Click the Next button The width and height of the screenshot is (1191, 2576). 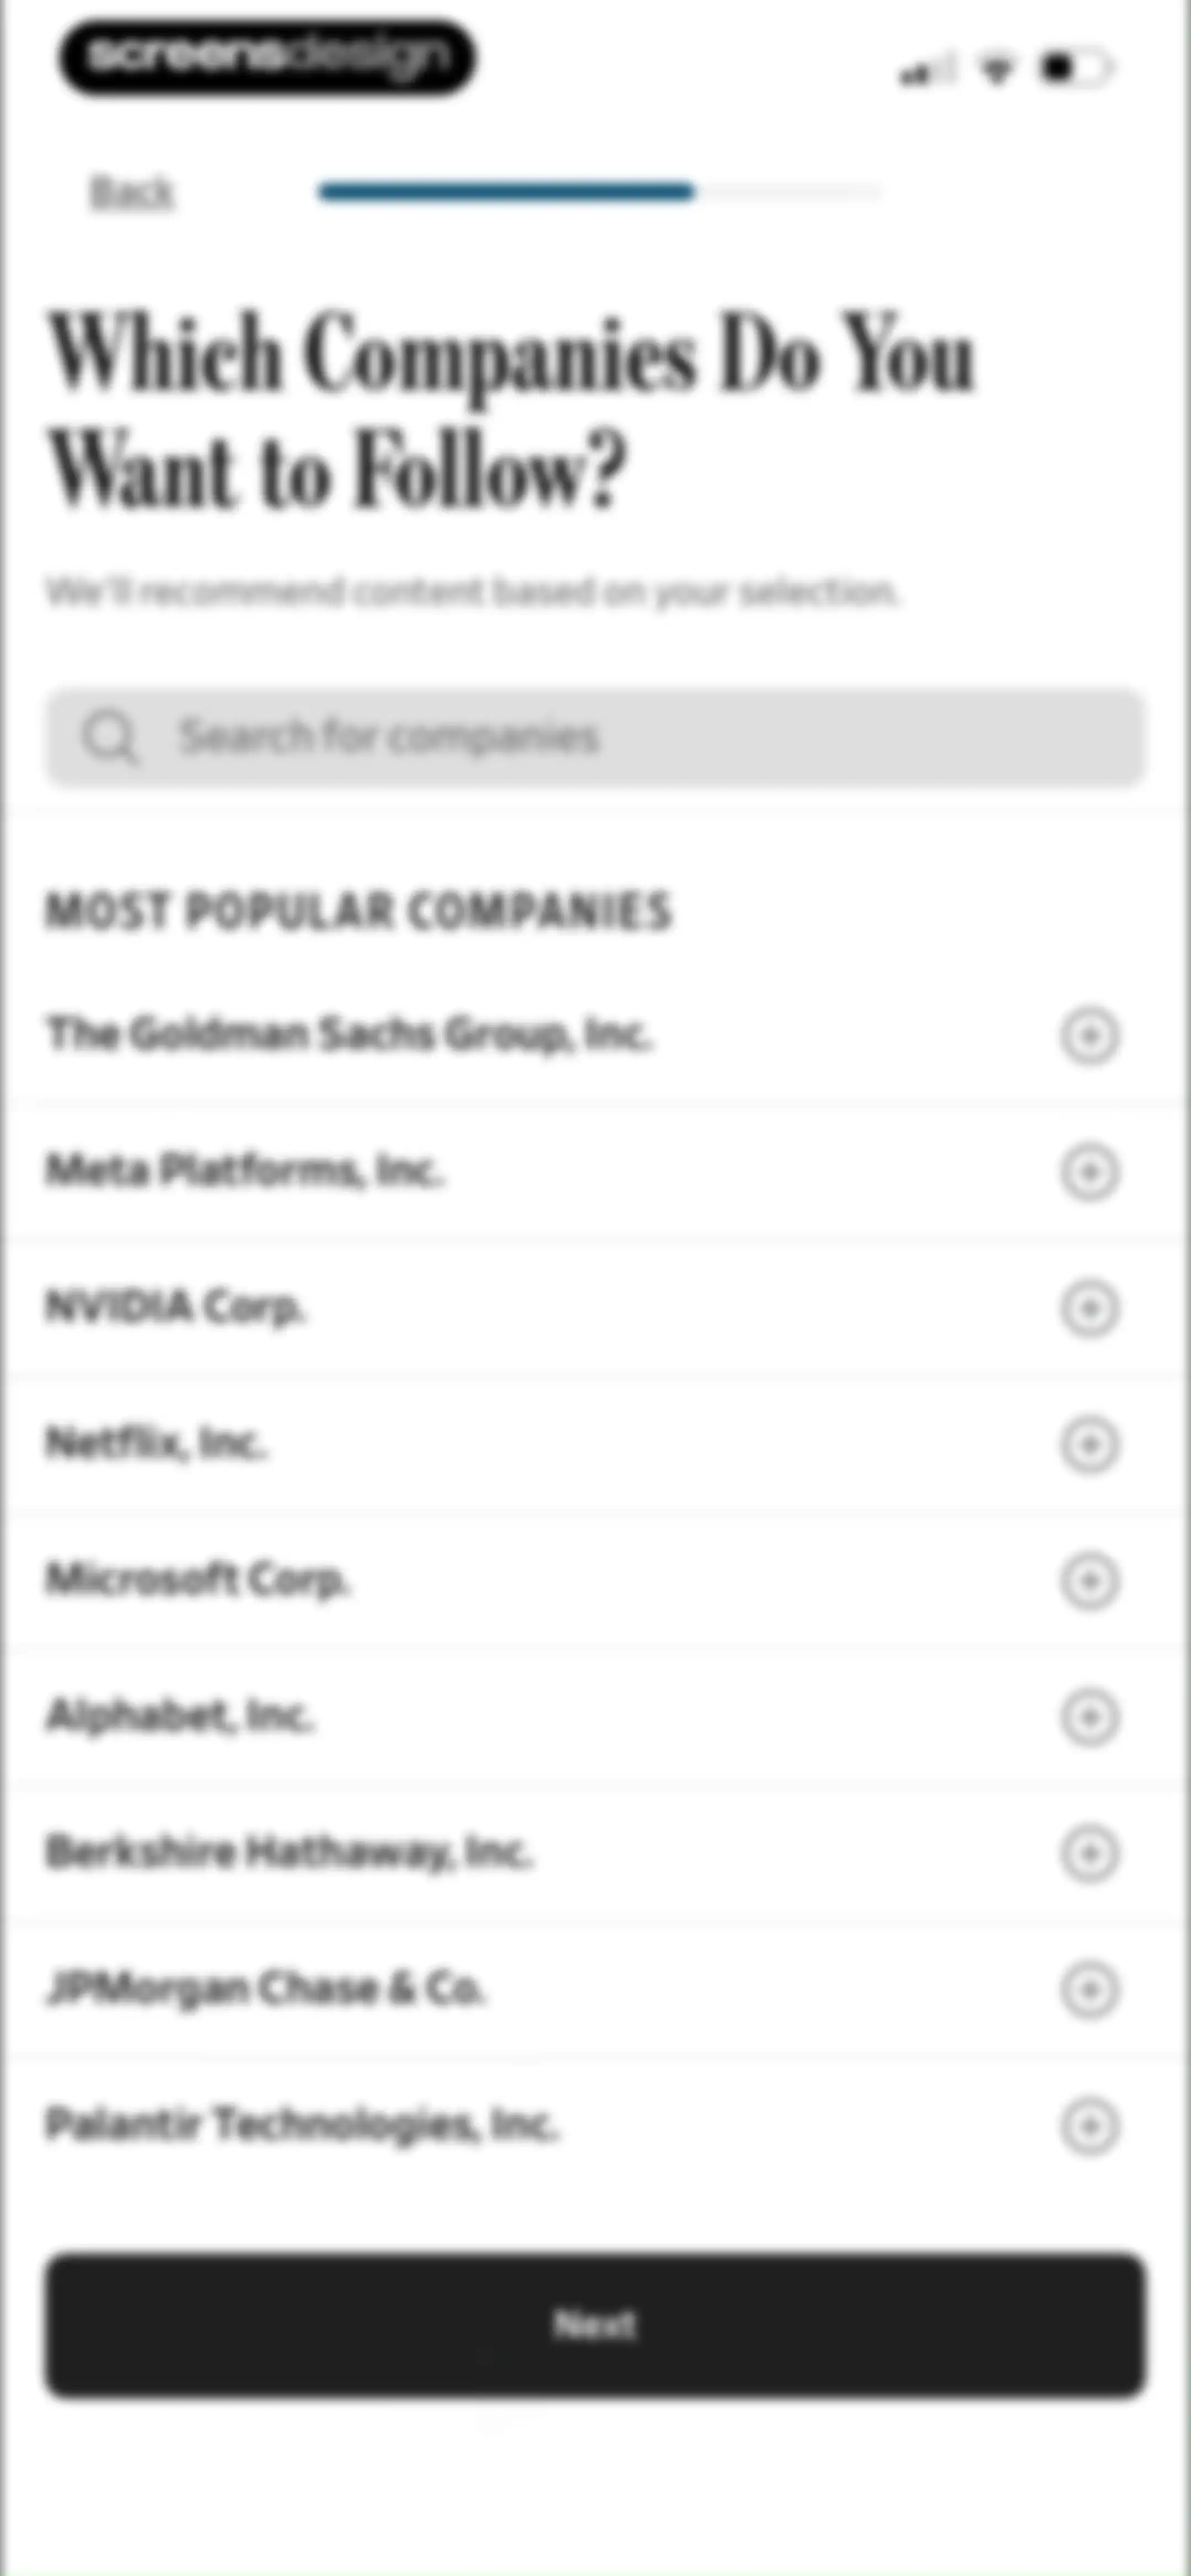[x=595, y=2324]
